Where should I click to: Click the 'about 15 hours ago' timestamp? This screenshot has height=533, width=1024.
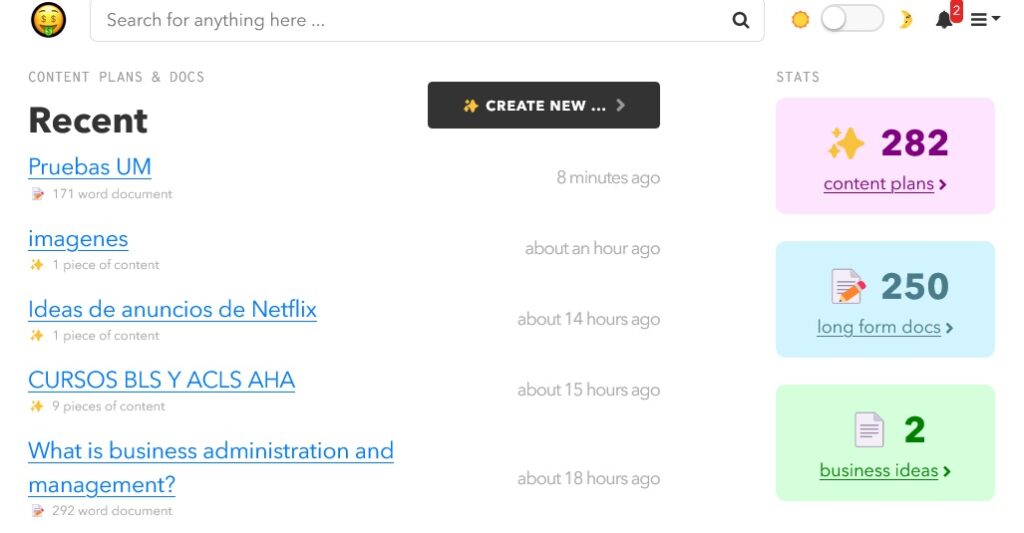(x=588, y=390)
